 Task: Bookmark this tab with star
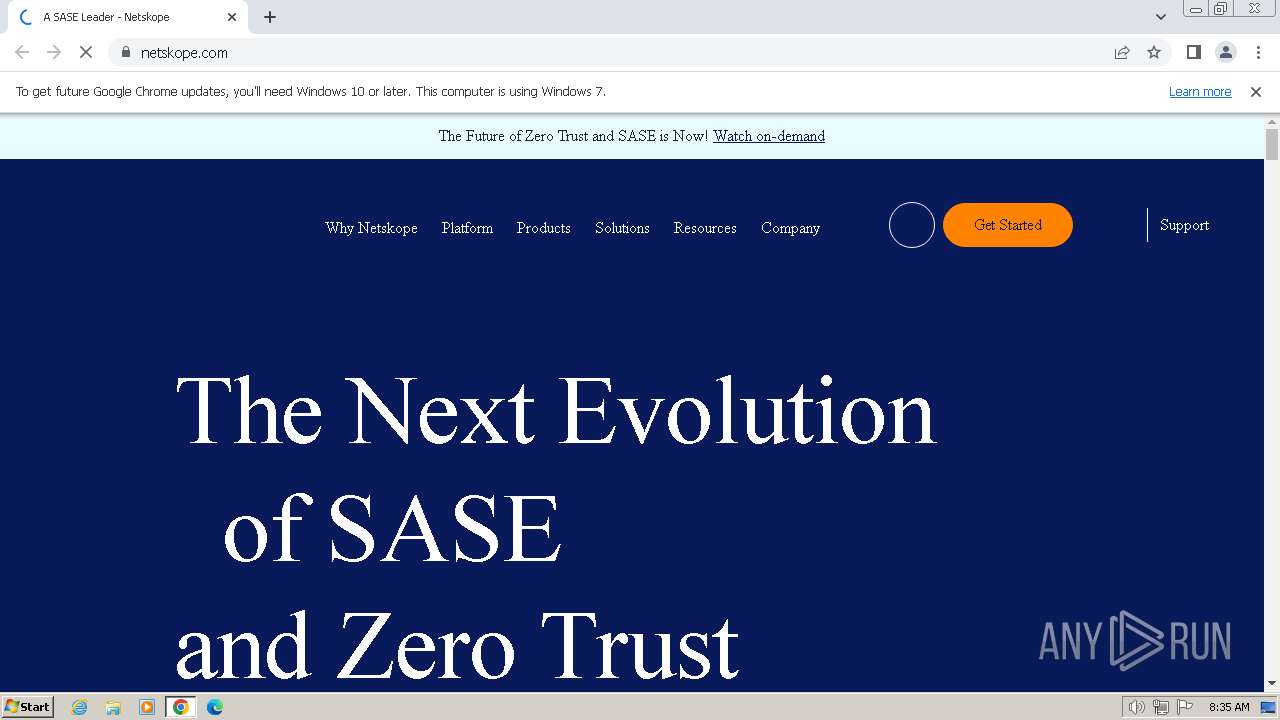[x=1154, y=52]
